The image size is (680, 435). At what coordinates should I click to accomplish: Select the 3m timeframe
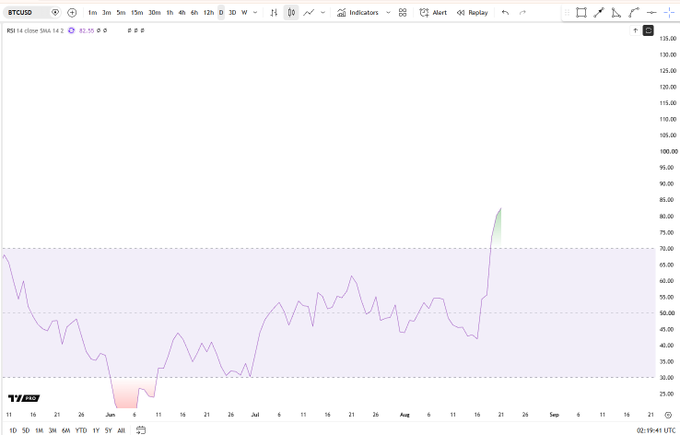point(106,13)
